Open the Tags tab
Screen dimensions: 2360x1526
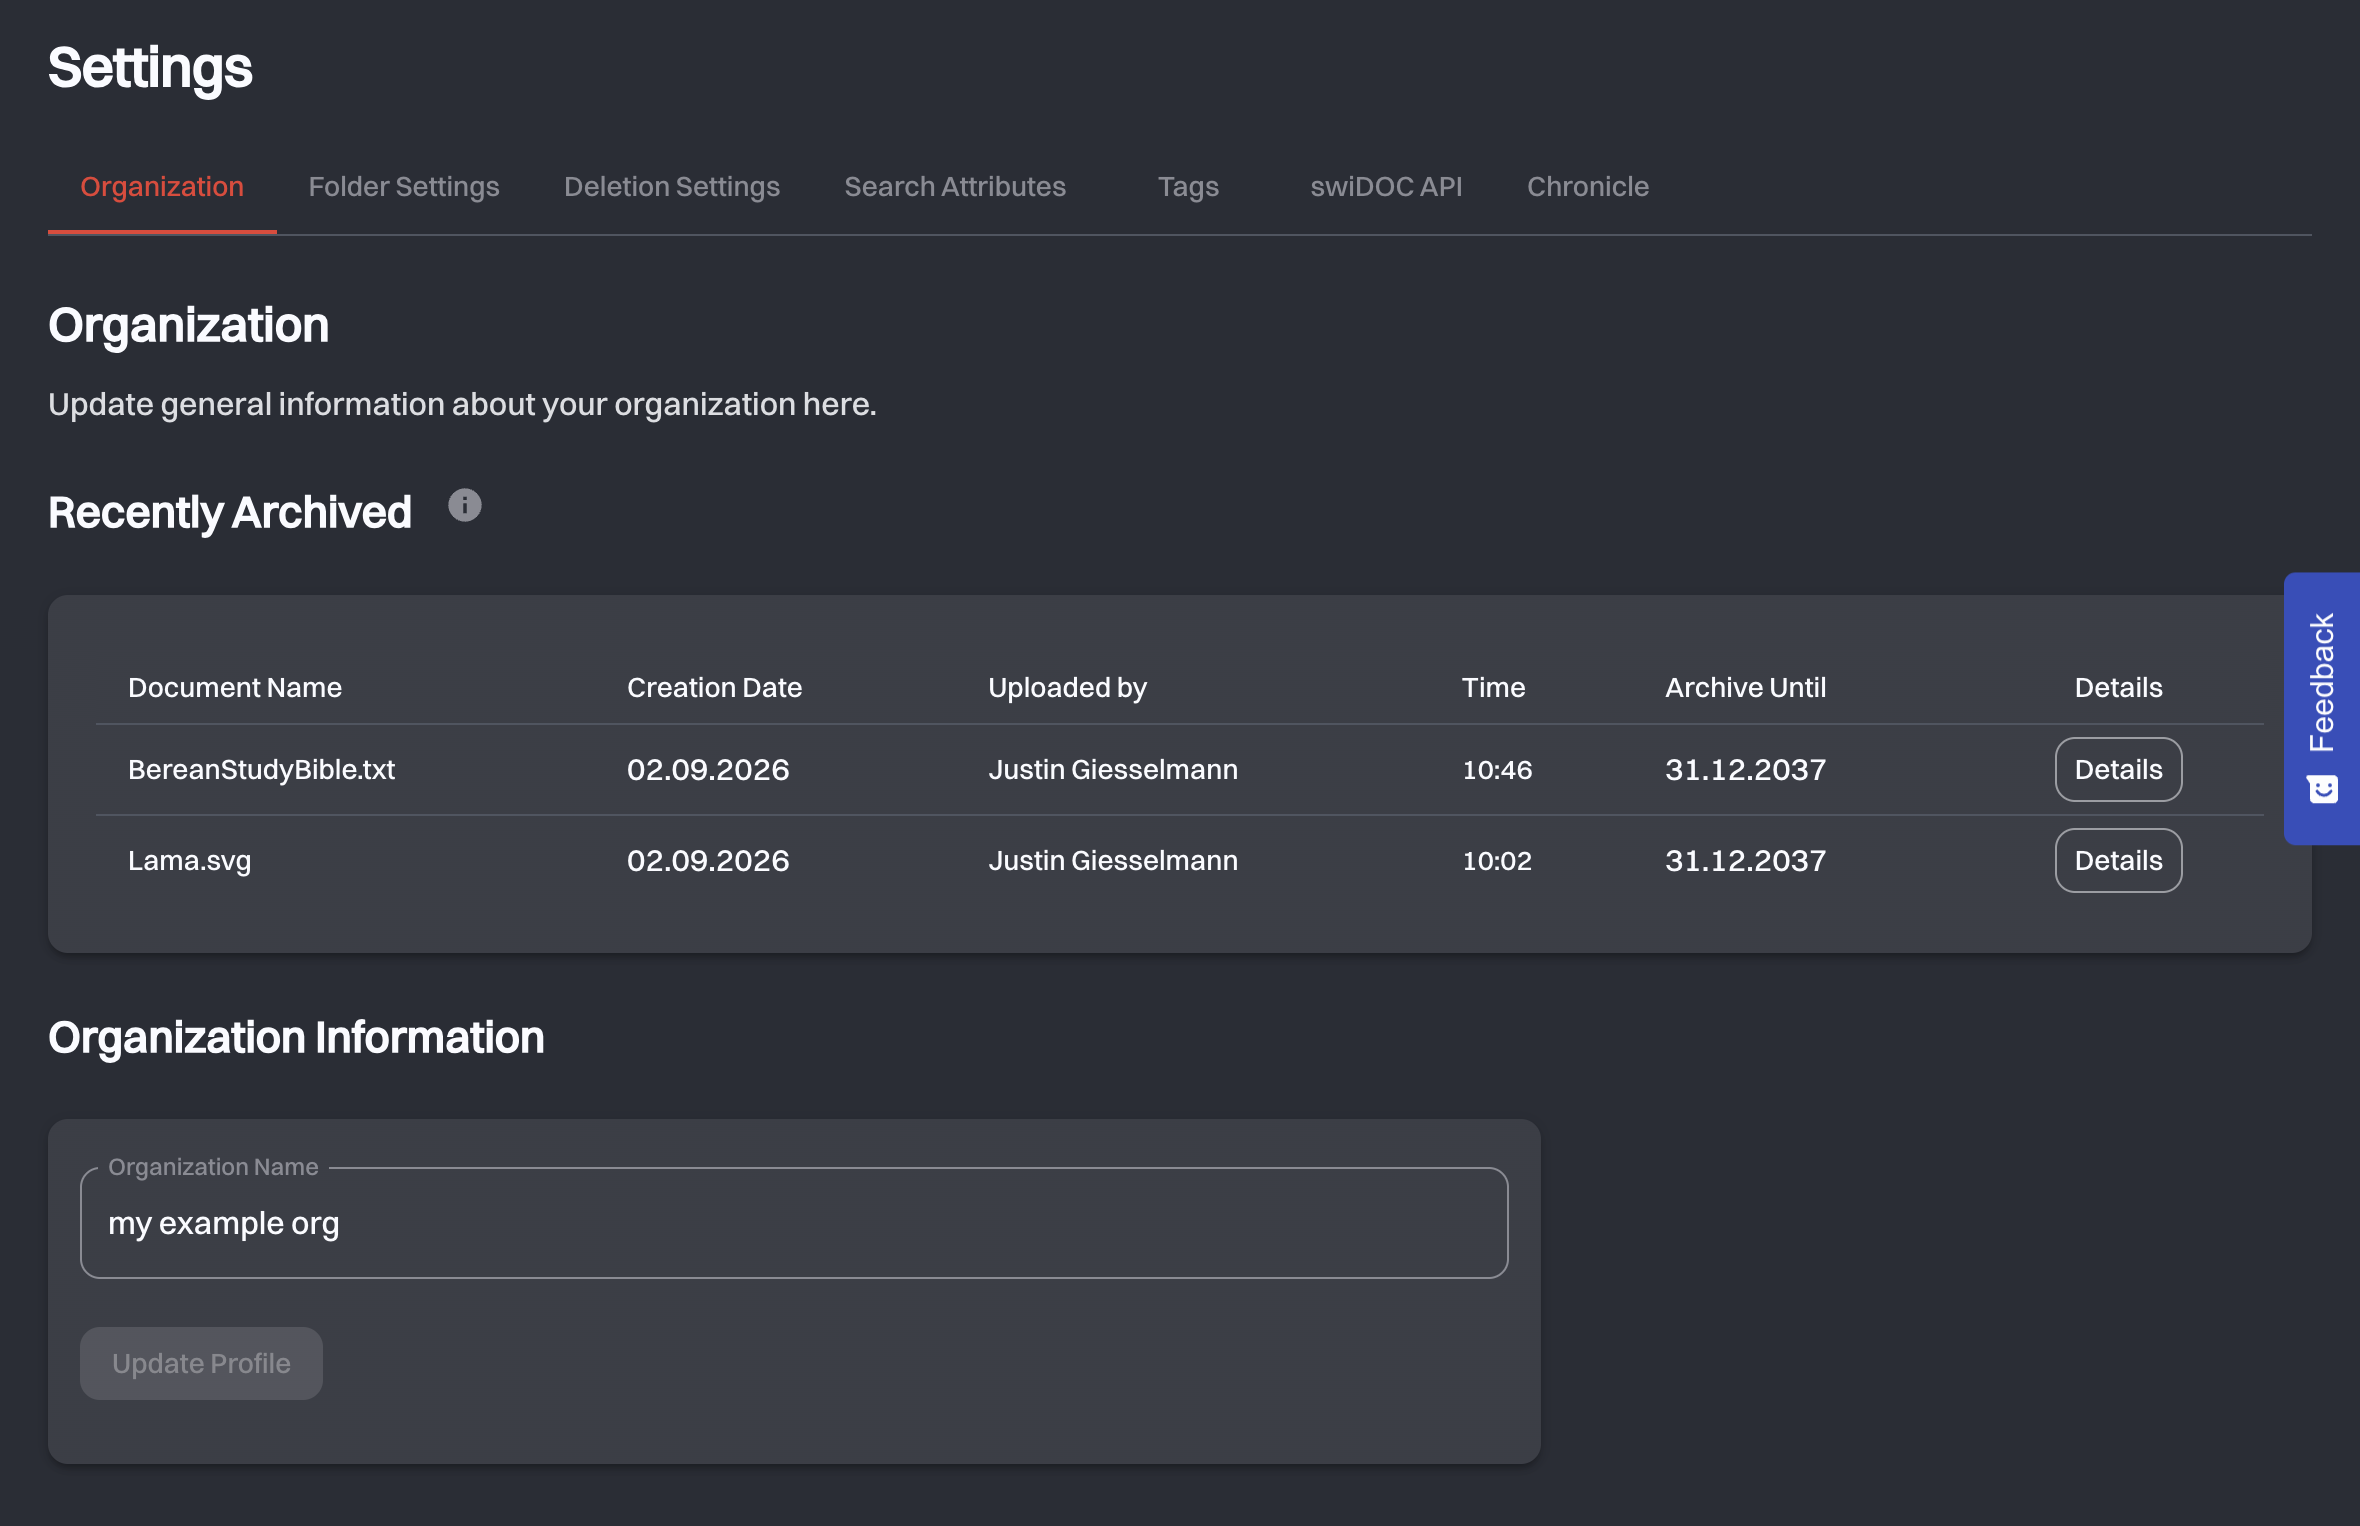1188,187
